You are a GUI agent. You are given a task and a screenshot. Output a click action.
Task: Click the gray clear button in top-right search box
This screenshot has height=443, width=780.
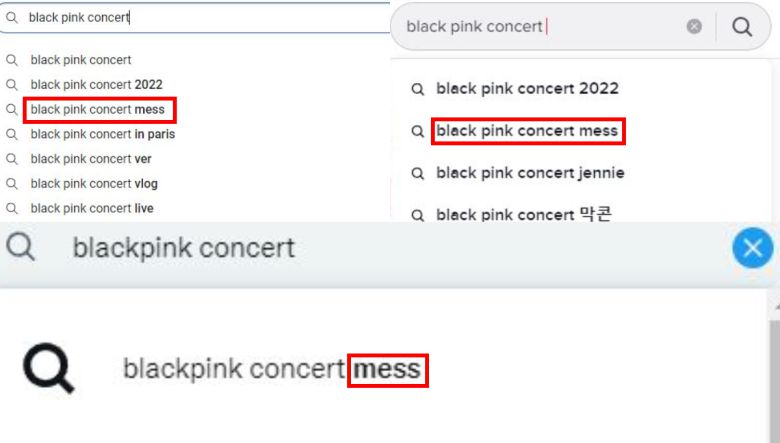(694, 27)
